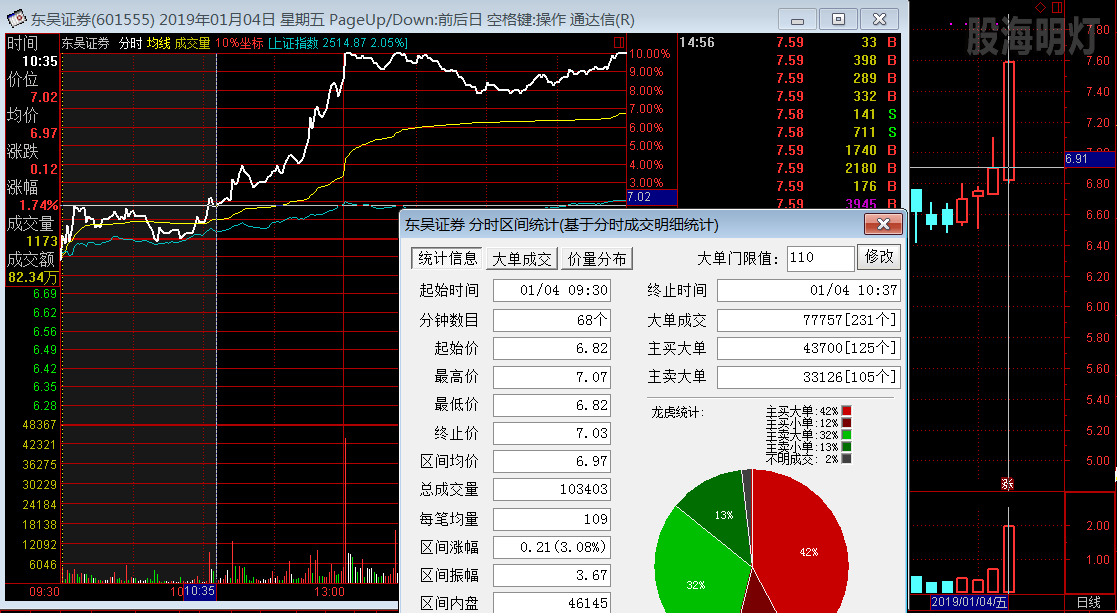Toggle the 10%坐标 scale label
The image size is (1117, 613).
pyautogui.click(x=239, y=43)
